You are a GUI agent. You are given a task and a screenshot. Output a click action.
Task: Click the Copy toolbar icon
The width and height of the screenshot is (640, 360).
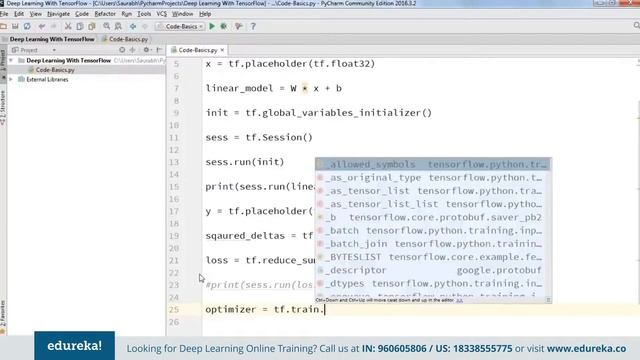pos(80,26)
